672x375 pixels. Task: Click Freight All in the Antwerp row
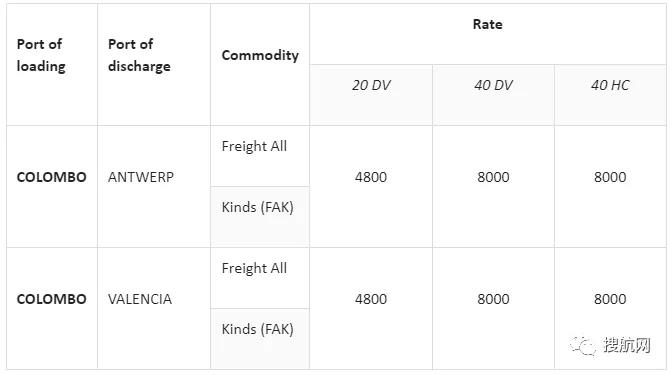[x=254, y=147]
